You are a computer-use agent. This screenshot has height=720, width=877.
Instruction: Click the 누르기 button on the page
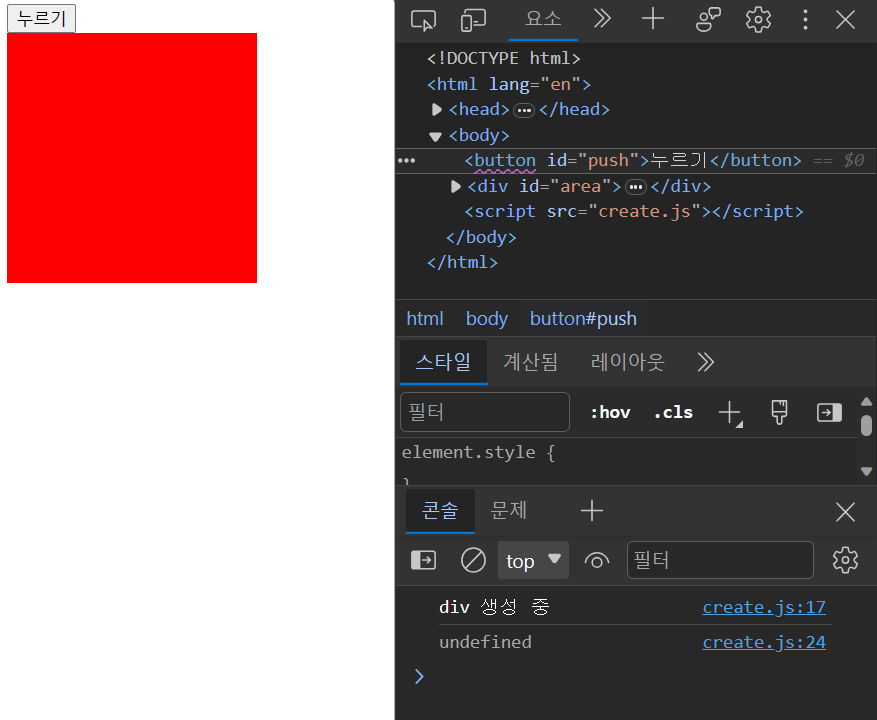[41, 18]
